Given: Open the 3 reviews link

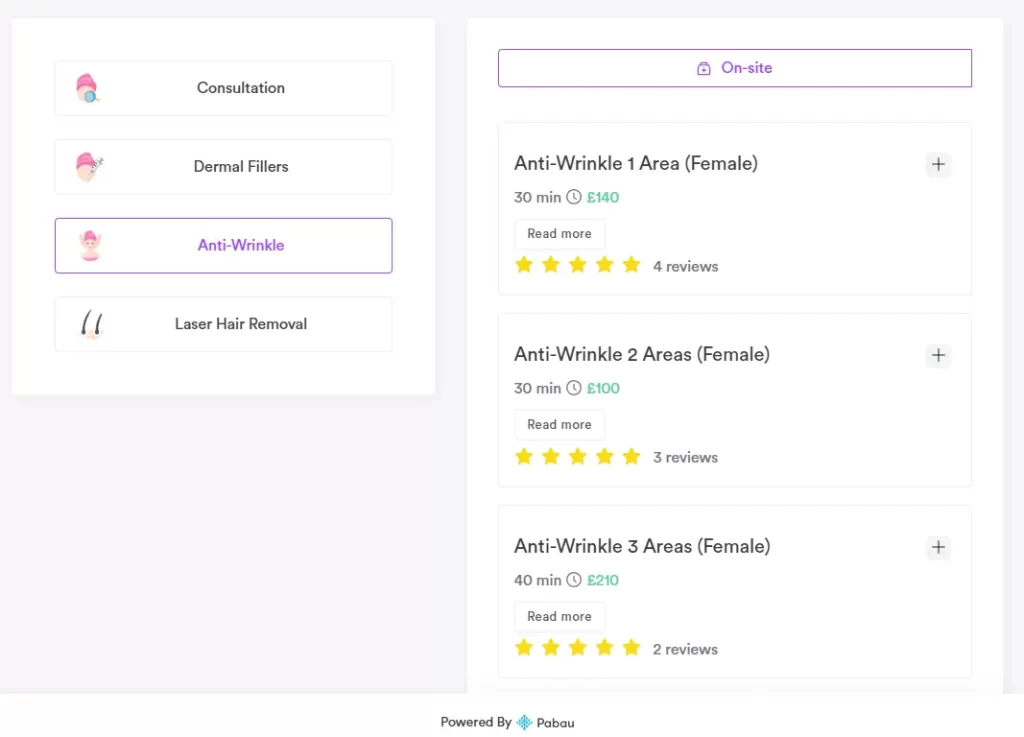Looking at the screenshot, I should click(x=686, y=457).
